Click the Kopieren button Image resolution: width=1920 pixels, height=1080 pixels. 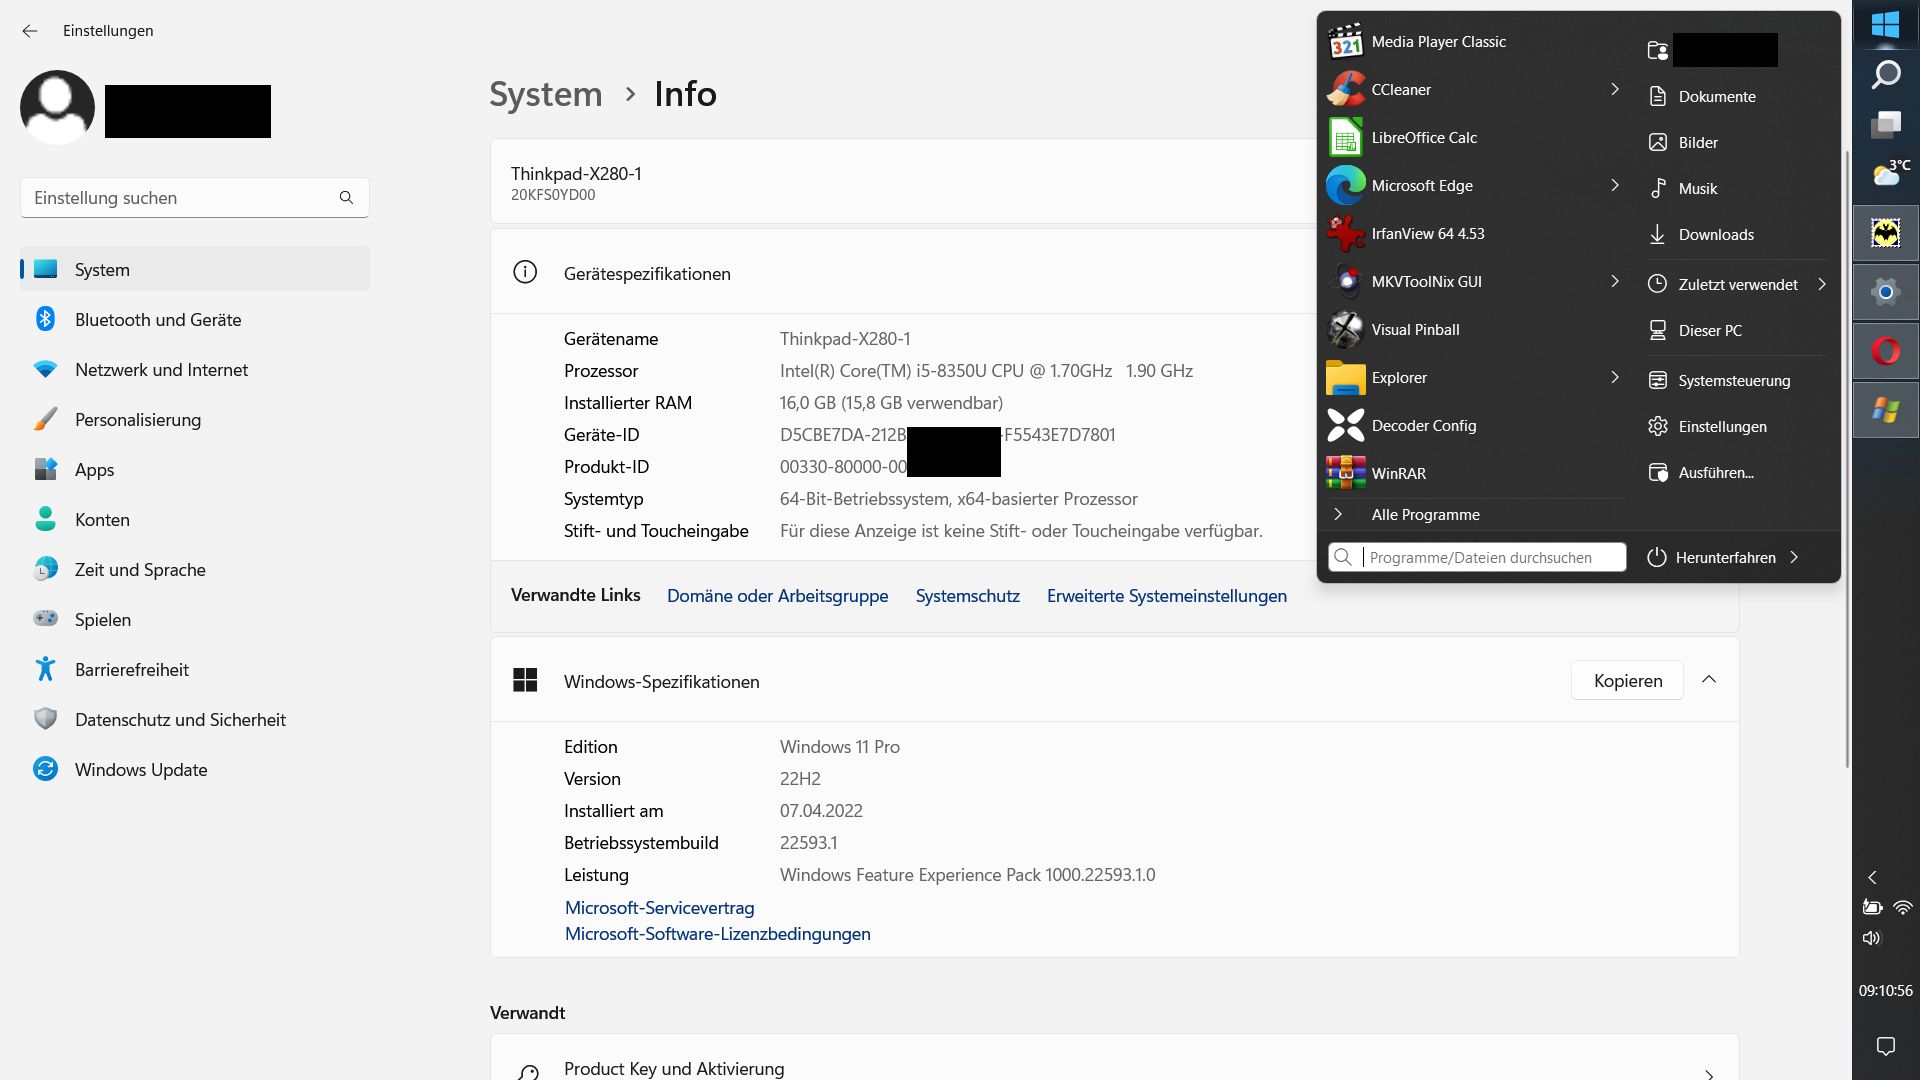[1627, 681]
